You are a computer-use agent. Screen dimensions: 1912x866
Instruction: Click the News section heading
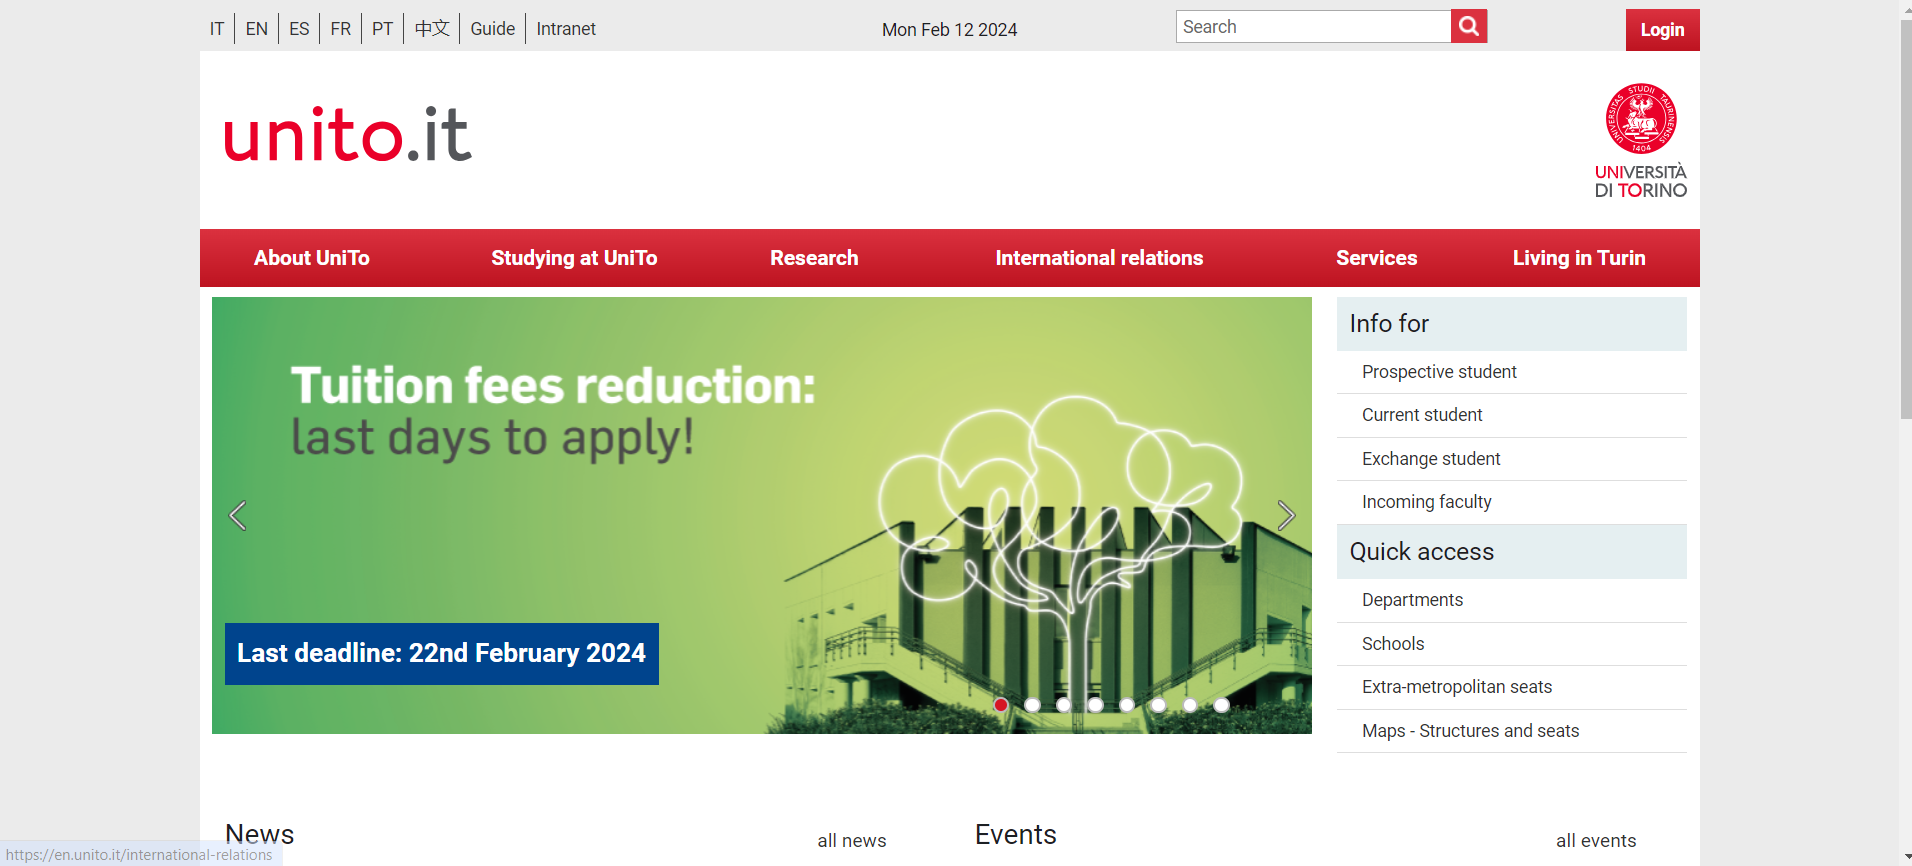[x=260, y=834]
